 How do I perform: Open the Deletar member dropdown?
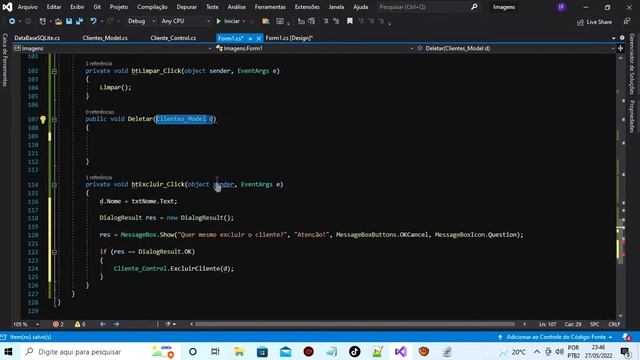click(516, 48)
